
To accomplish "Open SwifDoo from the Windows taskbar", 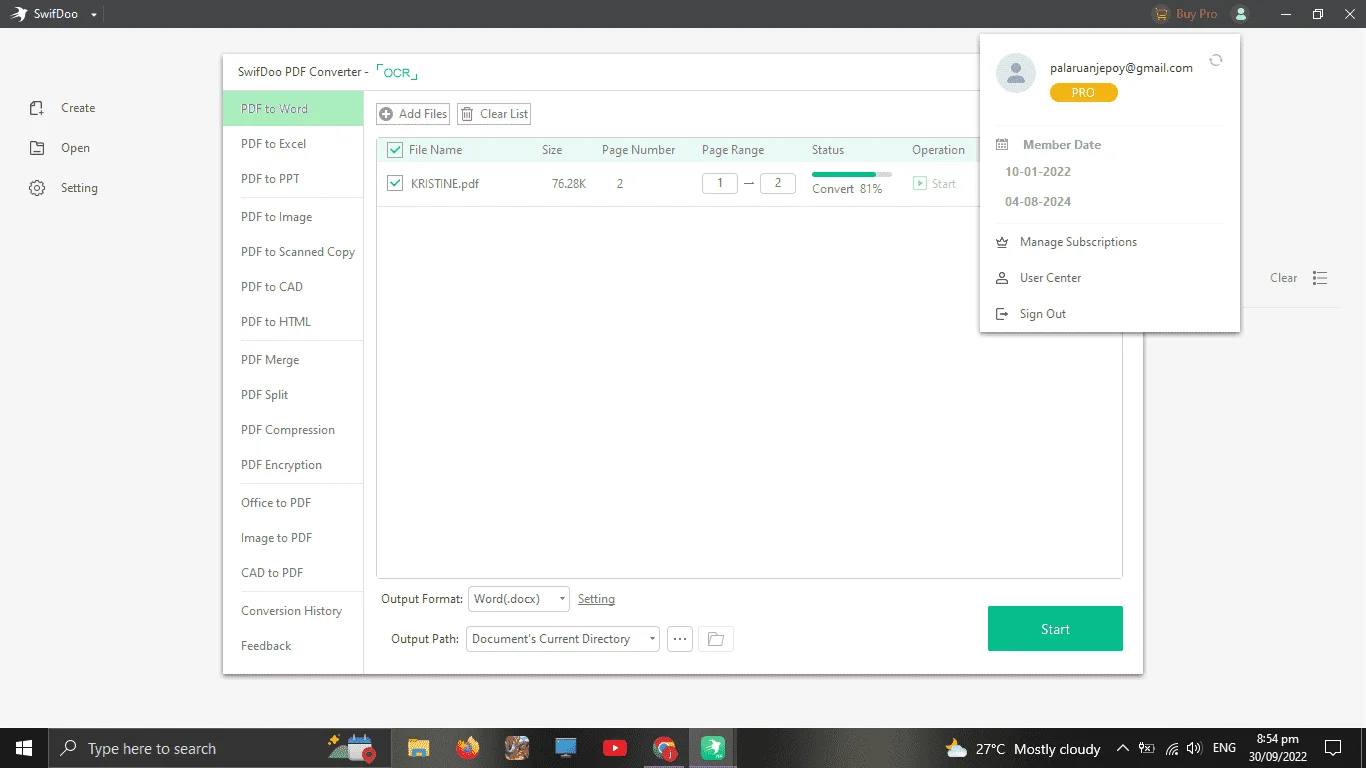I will click(x=713, y=748).
